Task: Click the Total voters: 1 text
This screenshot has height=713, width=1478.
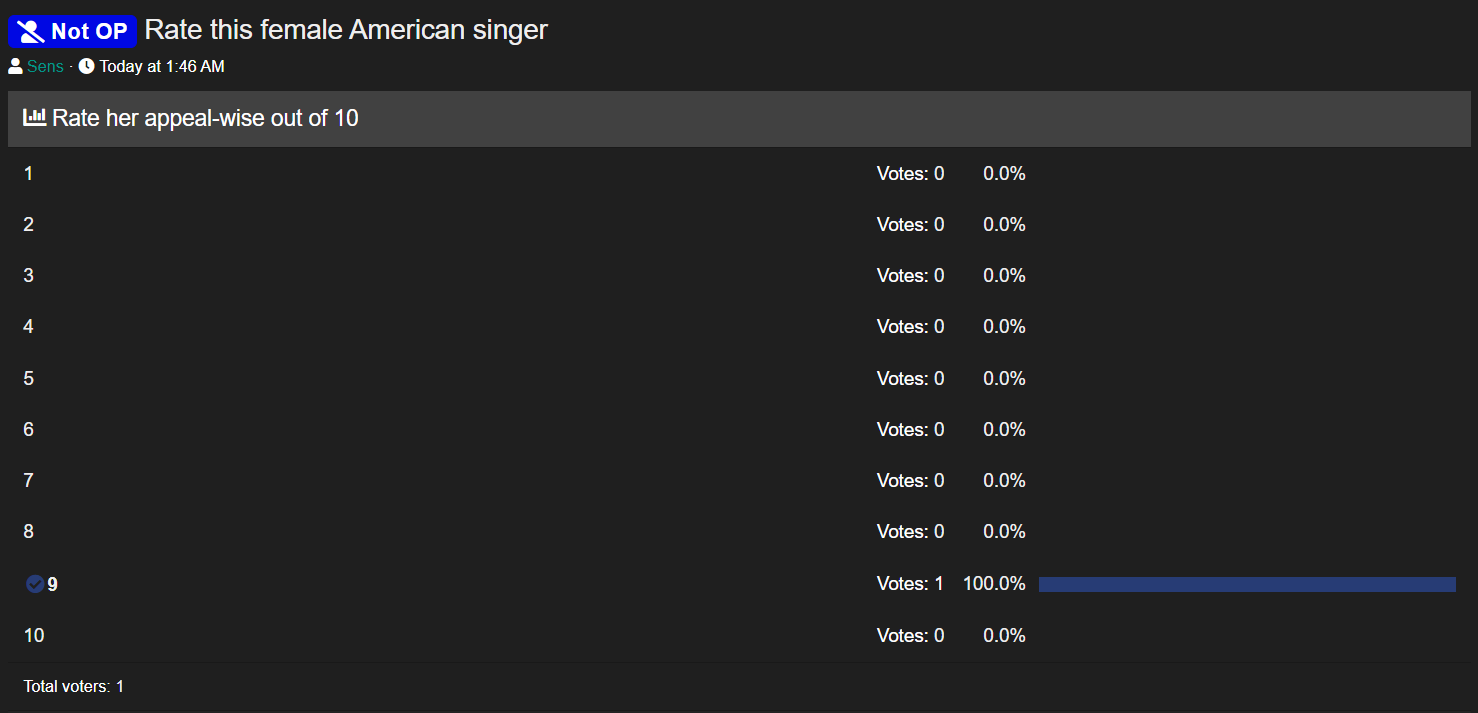Action: pos(74,687)
